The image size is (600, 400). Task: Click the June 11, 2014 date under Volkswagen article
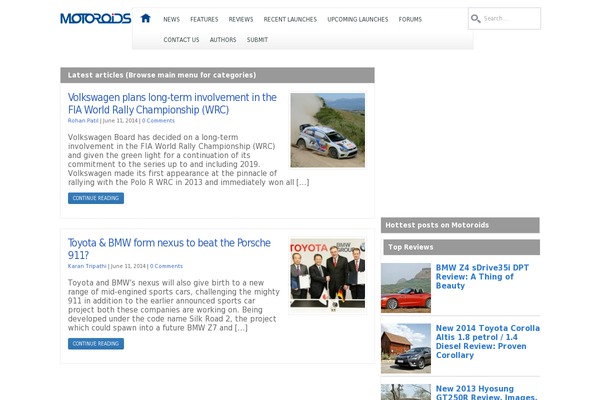(x=120, y=121)
